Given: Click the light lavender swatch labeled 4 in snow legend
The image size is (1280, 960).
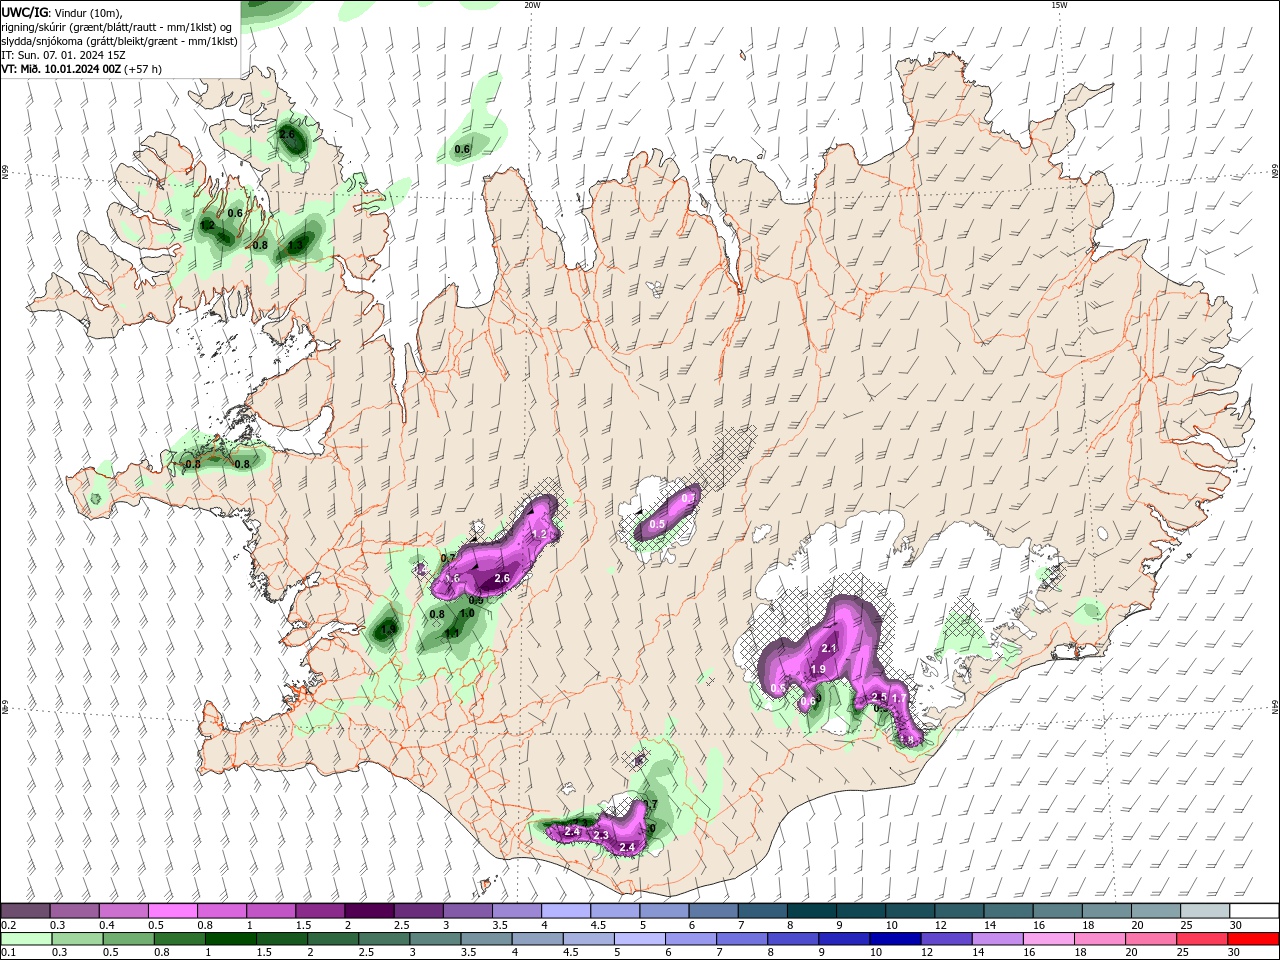Looking at the screenshot, I should (565, 911).
